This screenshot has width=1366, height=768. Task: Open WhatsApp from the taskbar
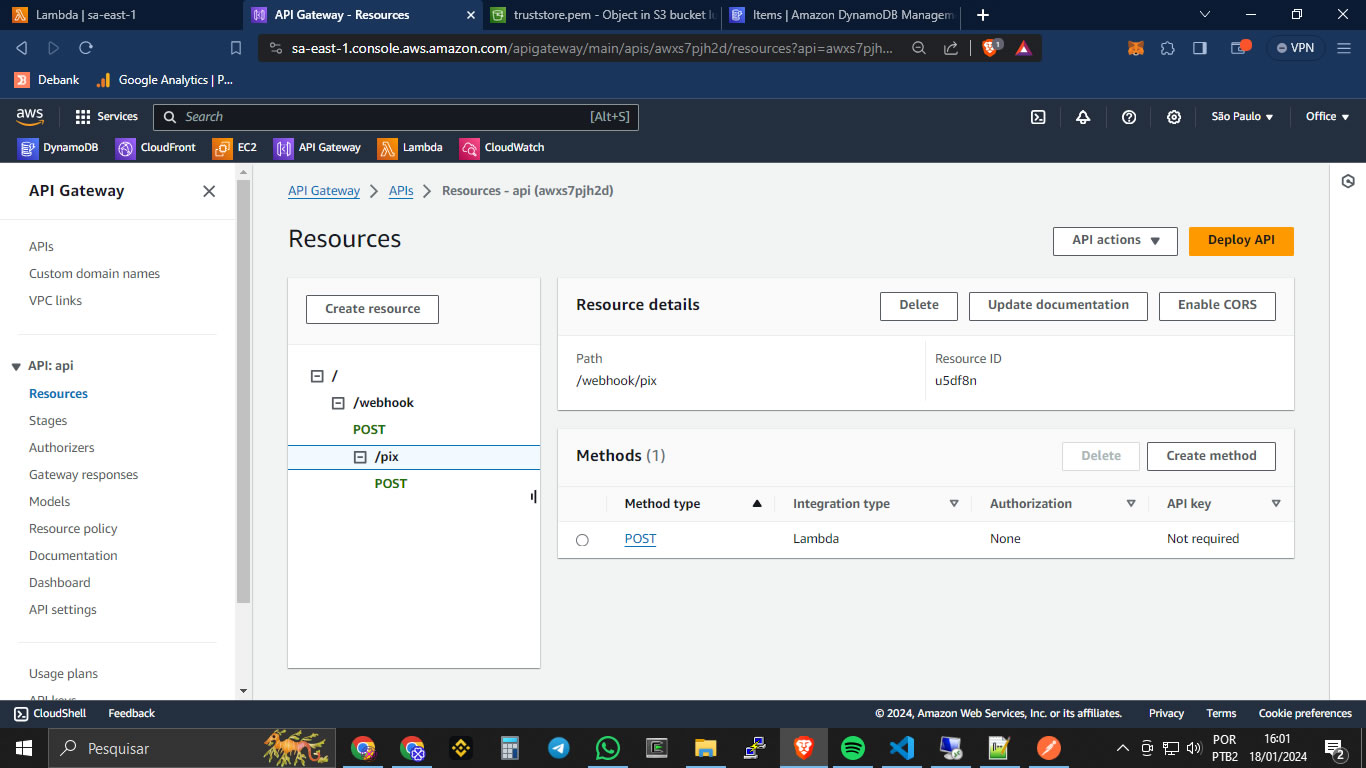tap(607, 747)
